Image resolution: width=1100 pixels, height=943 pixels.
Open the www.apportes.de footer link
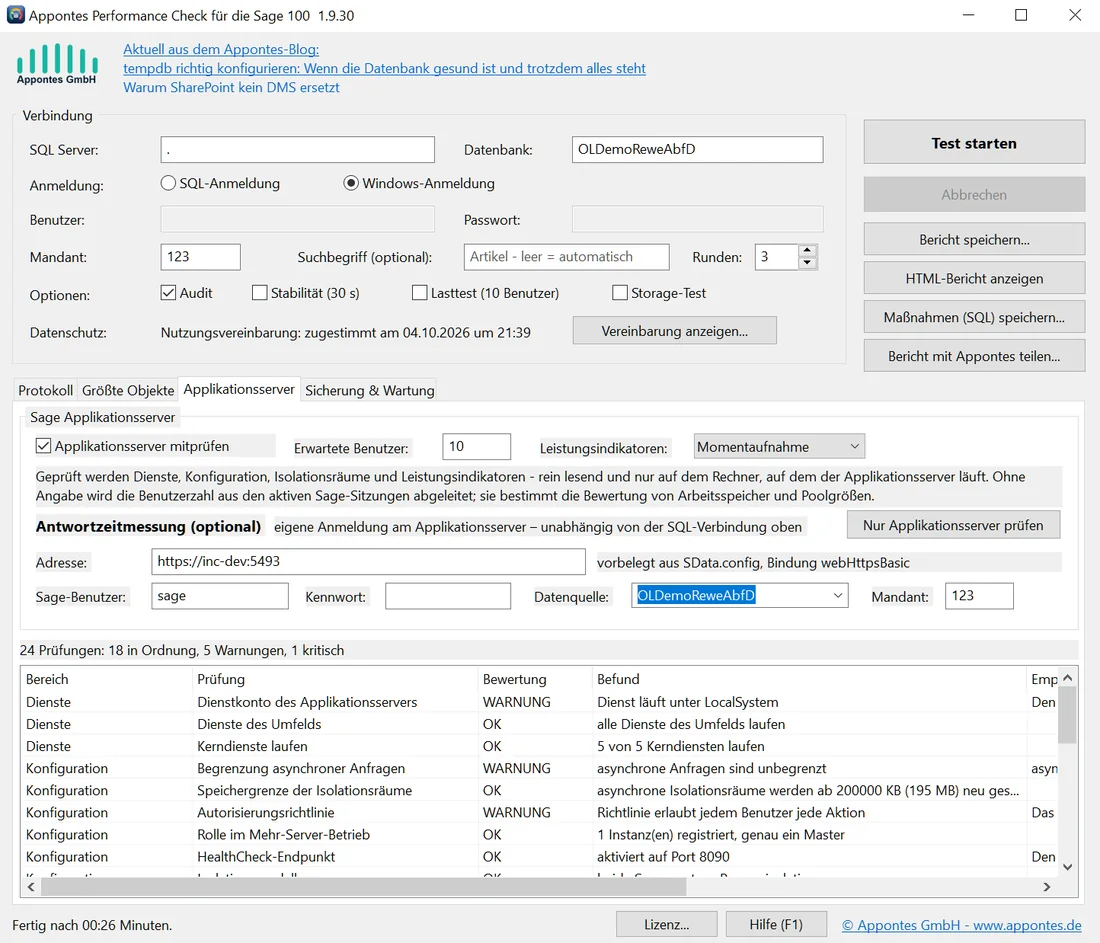pos(962,925)
